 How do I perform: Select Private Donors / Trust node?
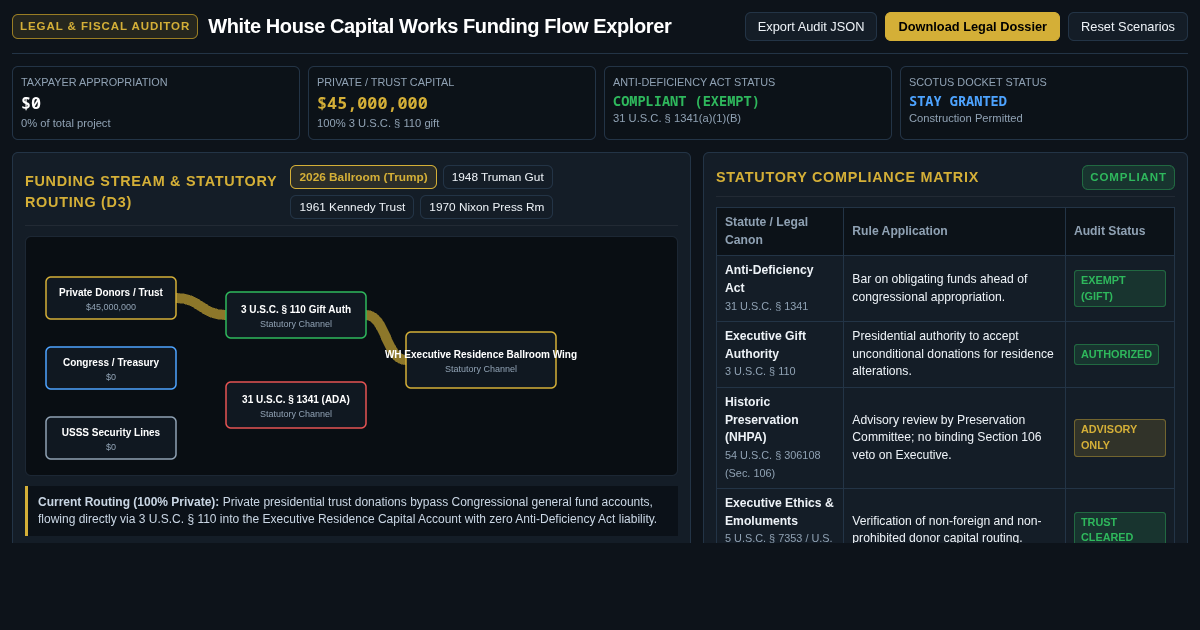point(111,298)
